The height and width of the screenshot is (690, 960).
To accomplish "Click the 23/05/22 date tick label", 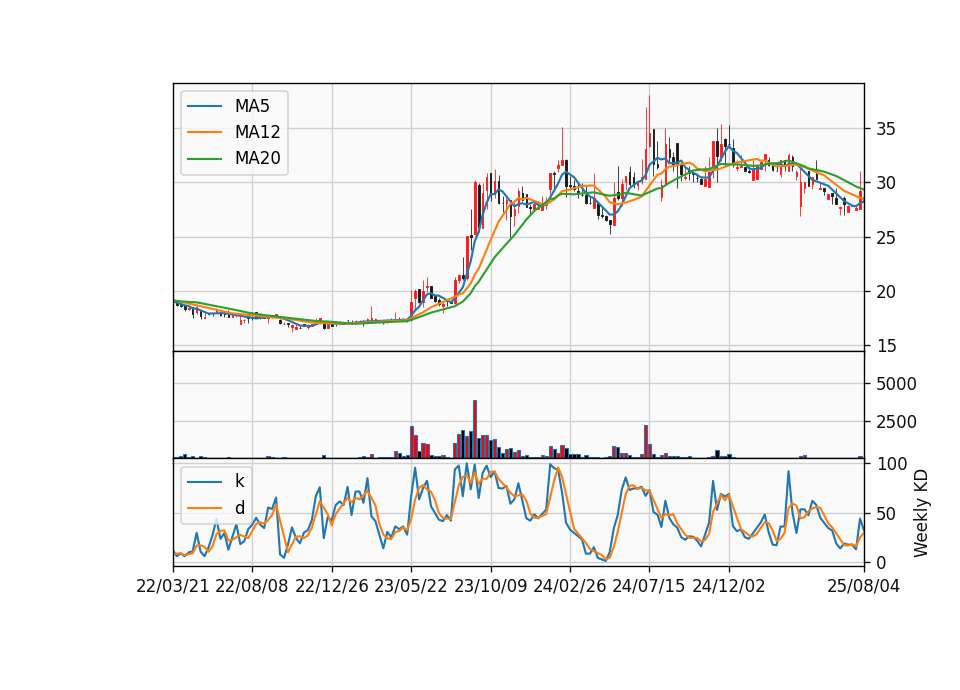I will [411, 586].
